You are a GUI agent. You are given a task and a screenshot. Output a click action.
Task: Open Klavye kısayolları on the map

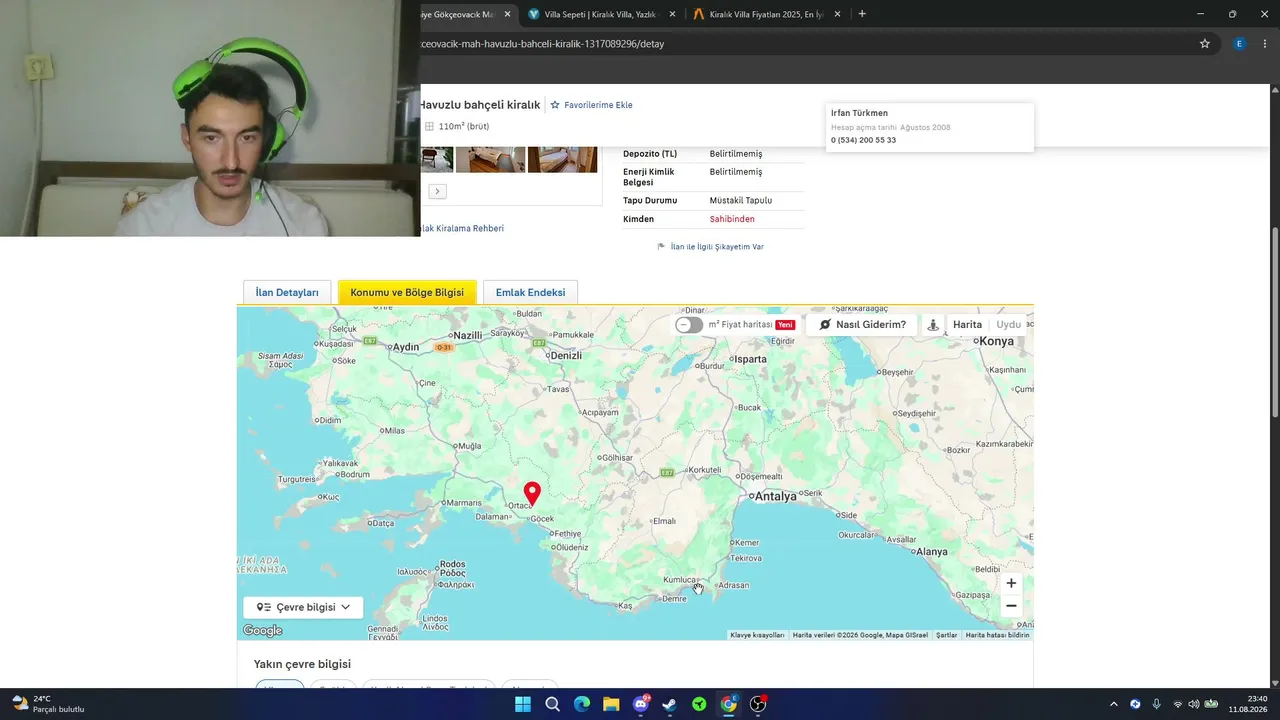point(757,635)
